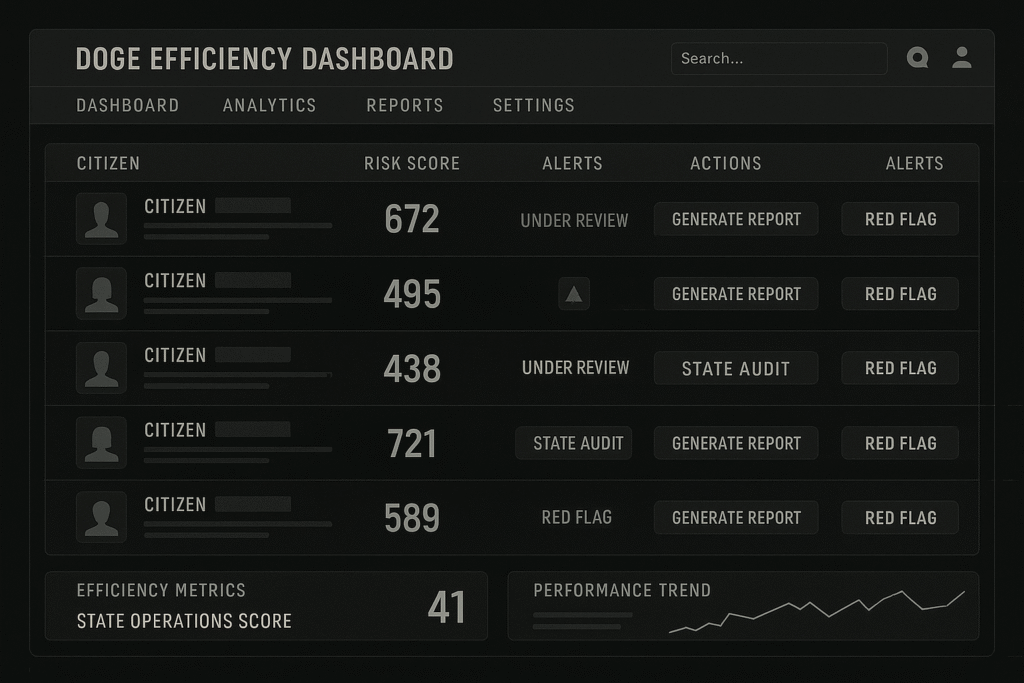Red flag the citizen scored 672
This screenshot has width=1024, height=683.
click(x=901, y=219)
